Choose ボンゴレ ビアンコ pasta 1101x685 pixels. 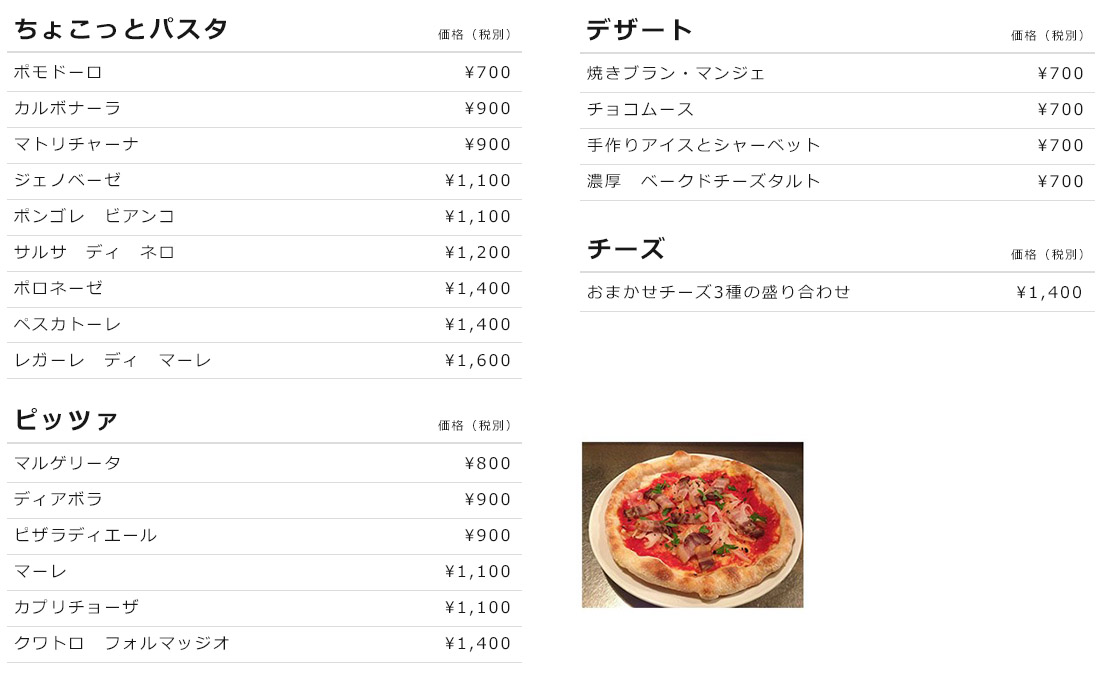pos(94,217)
